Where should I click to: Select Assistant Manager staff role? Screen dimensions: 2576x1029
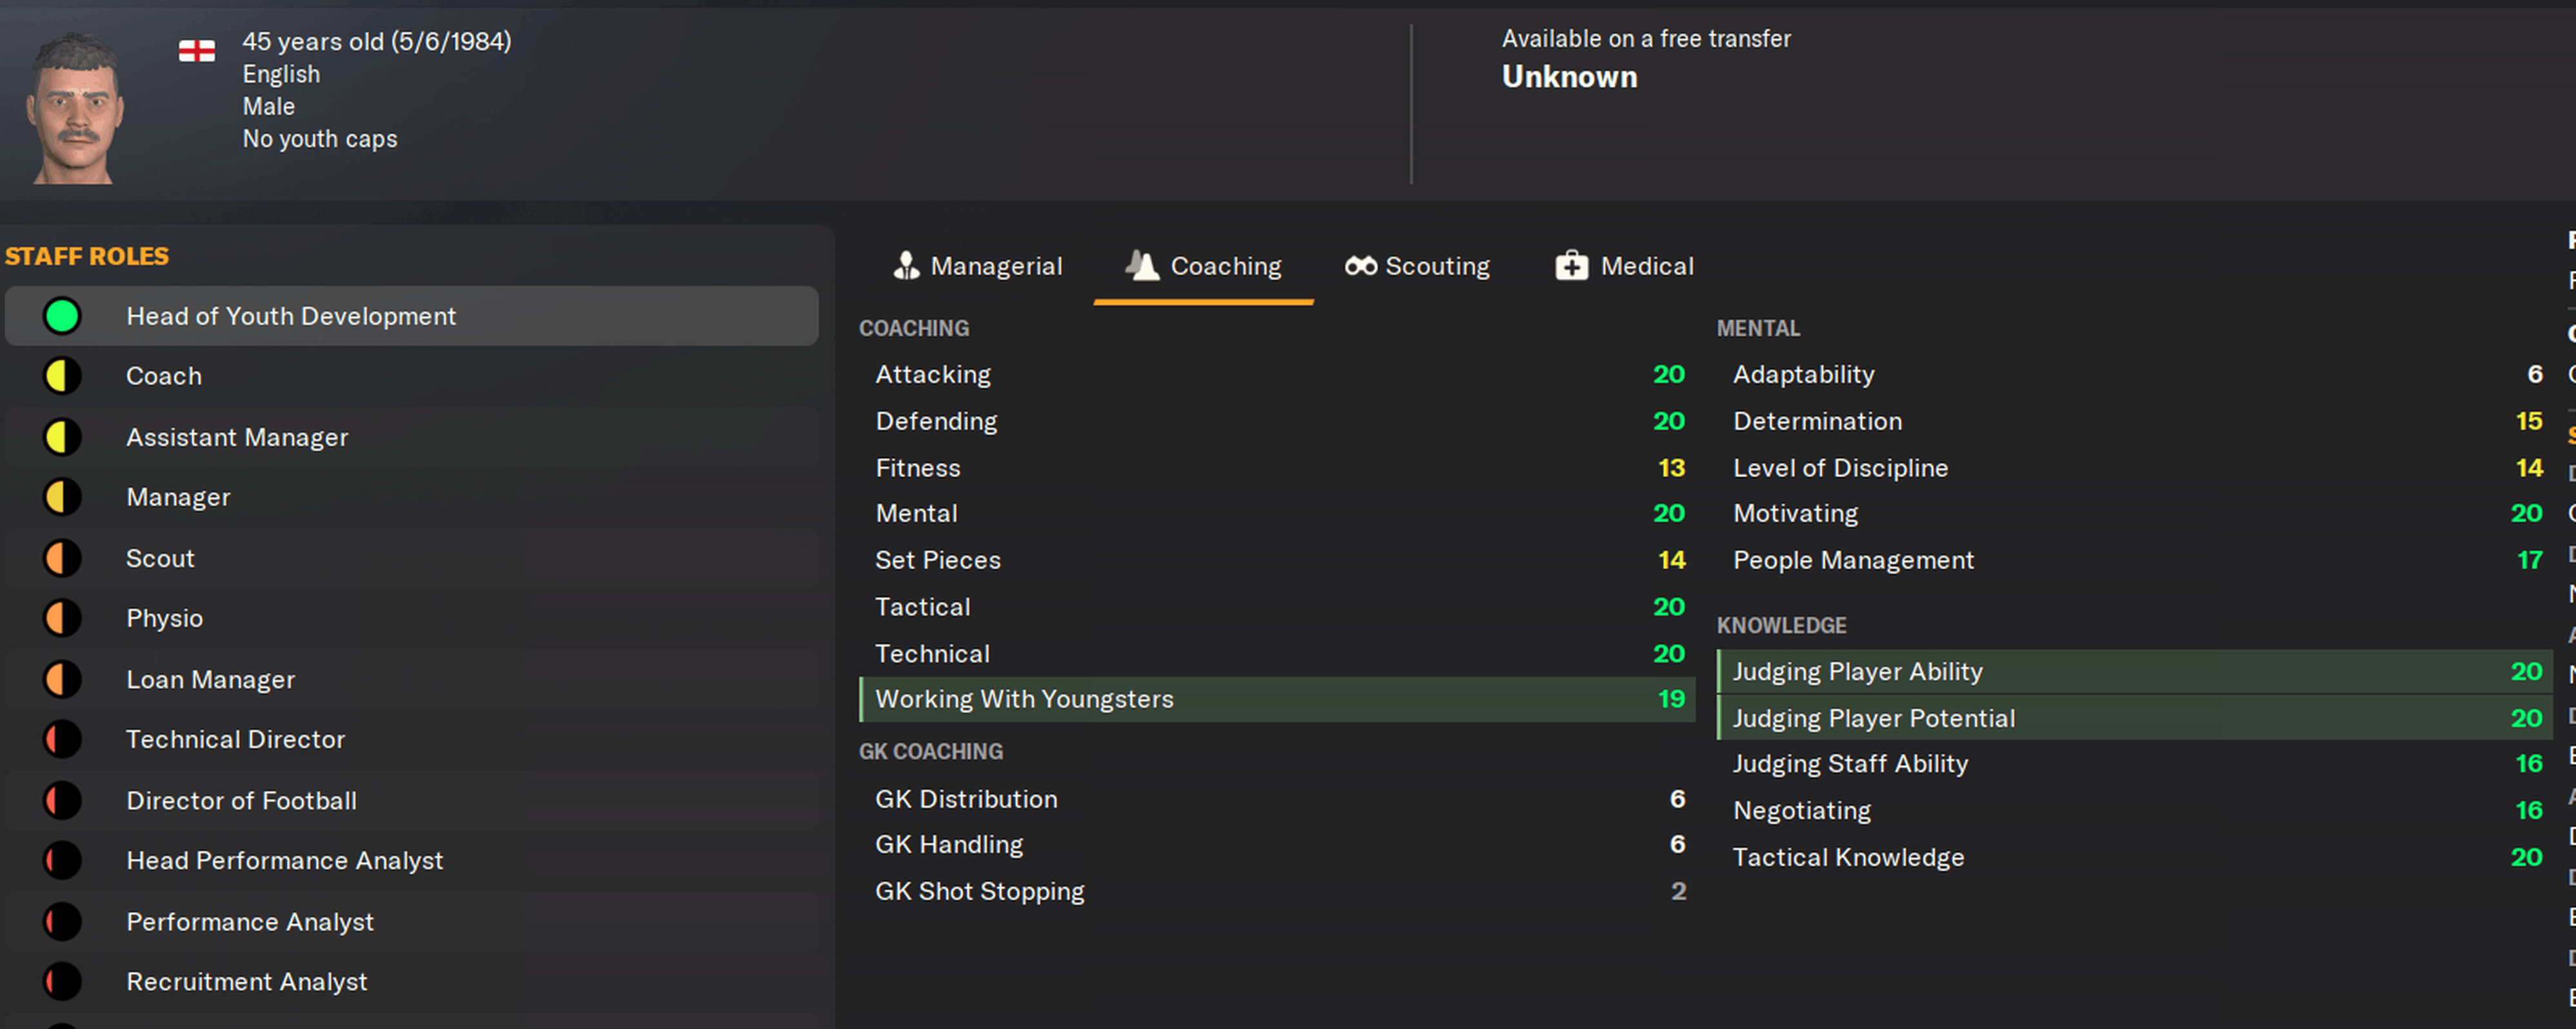tap(237, 437)
